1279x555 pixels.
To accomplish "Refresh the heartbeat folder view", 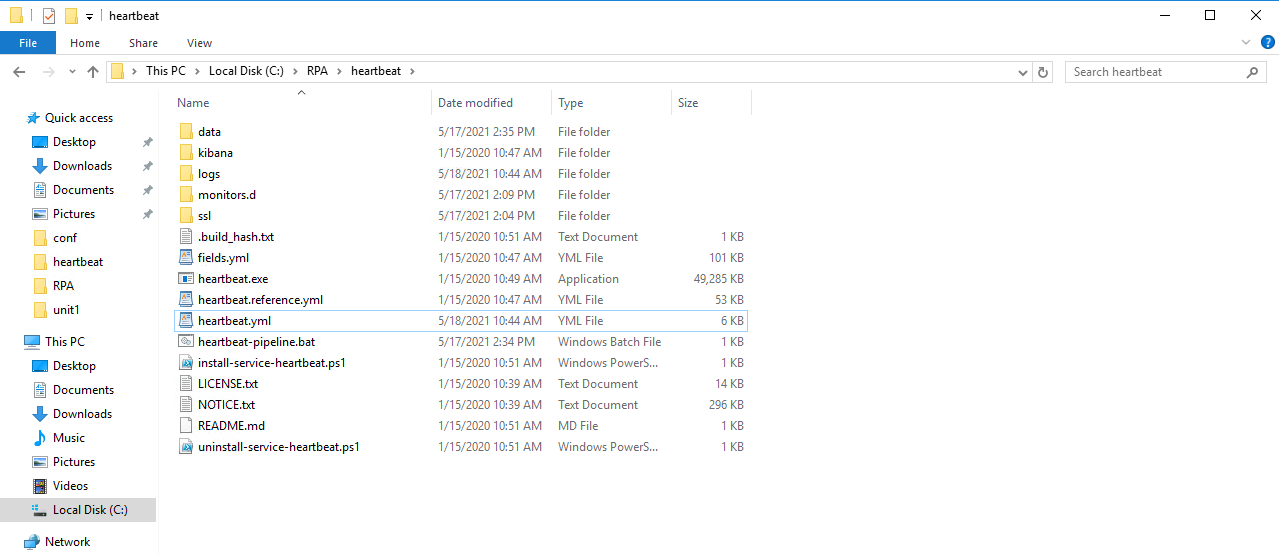I will tap(1043, 72).
